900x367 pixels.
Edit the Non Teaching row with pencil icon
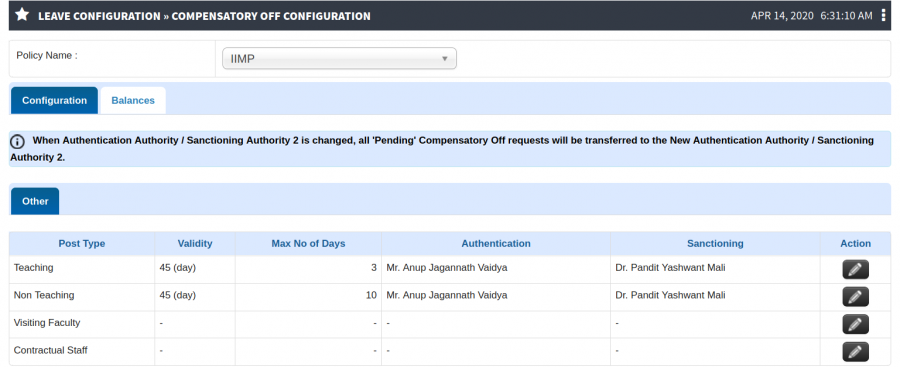855,297
